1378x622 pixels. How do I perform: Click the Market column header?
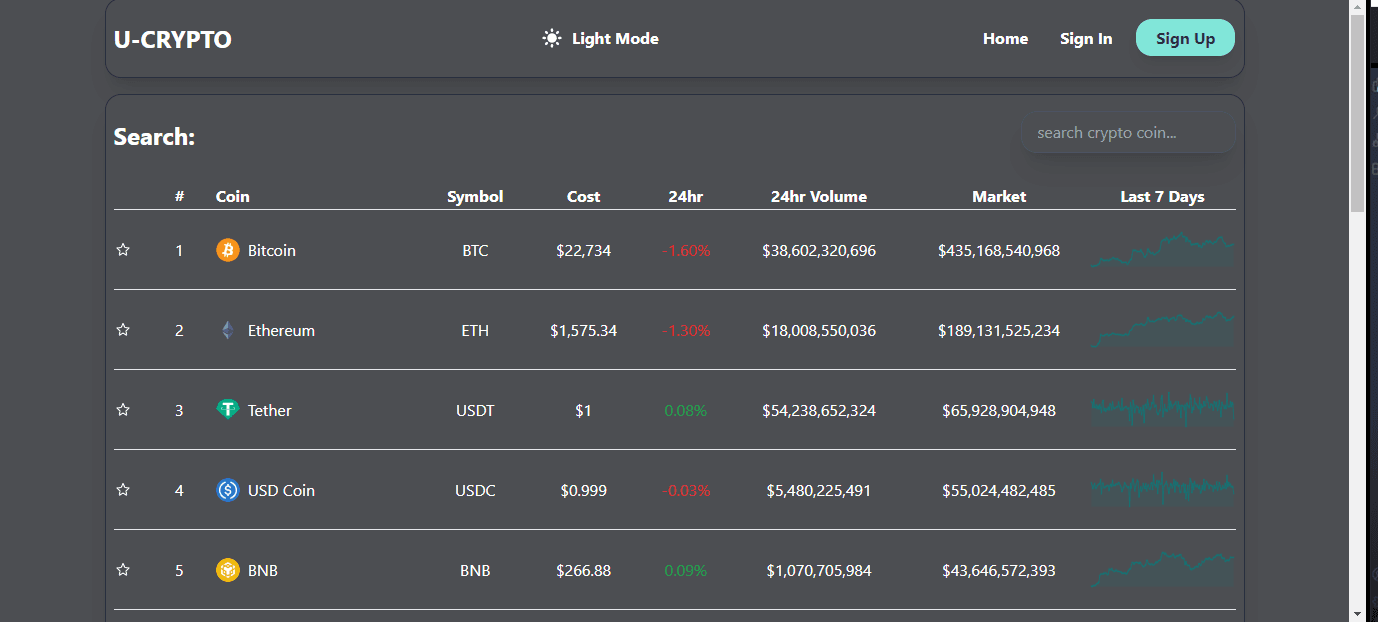point(999,196)
